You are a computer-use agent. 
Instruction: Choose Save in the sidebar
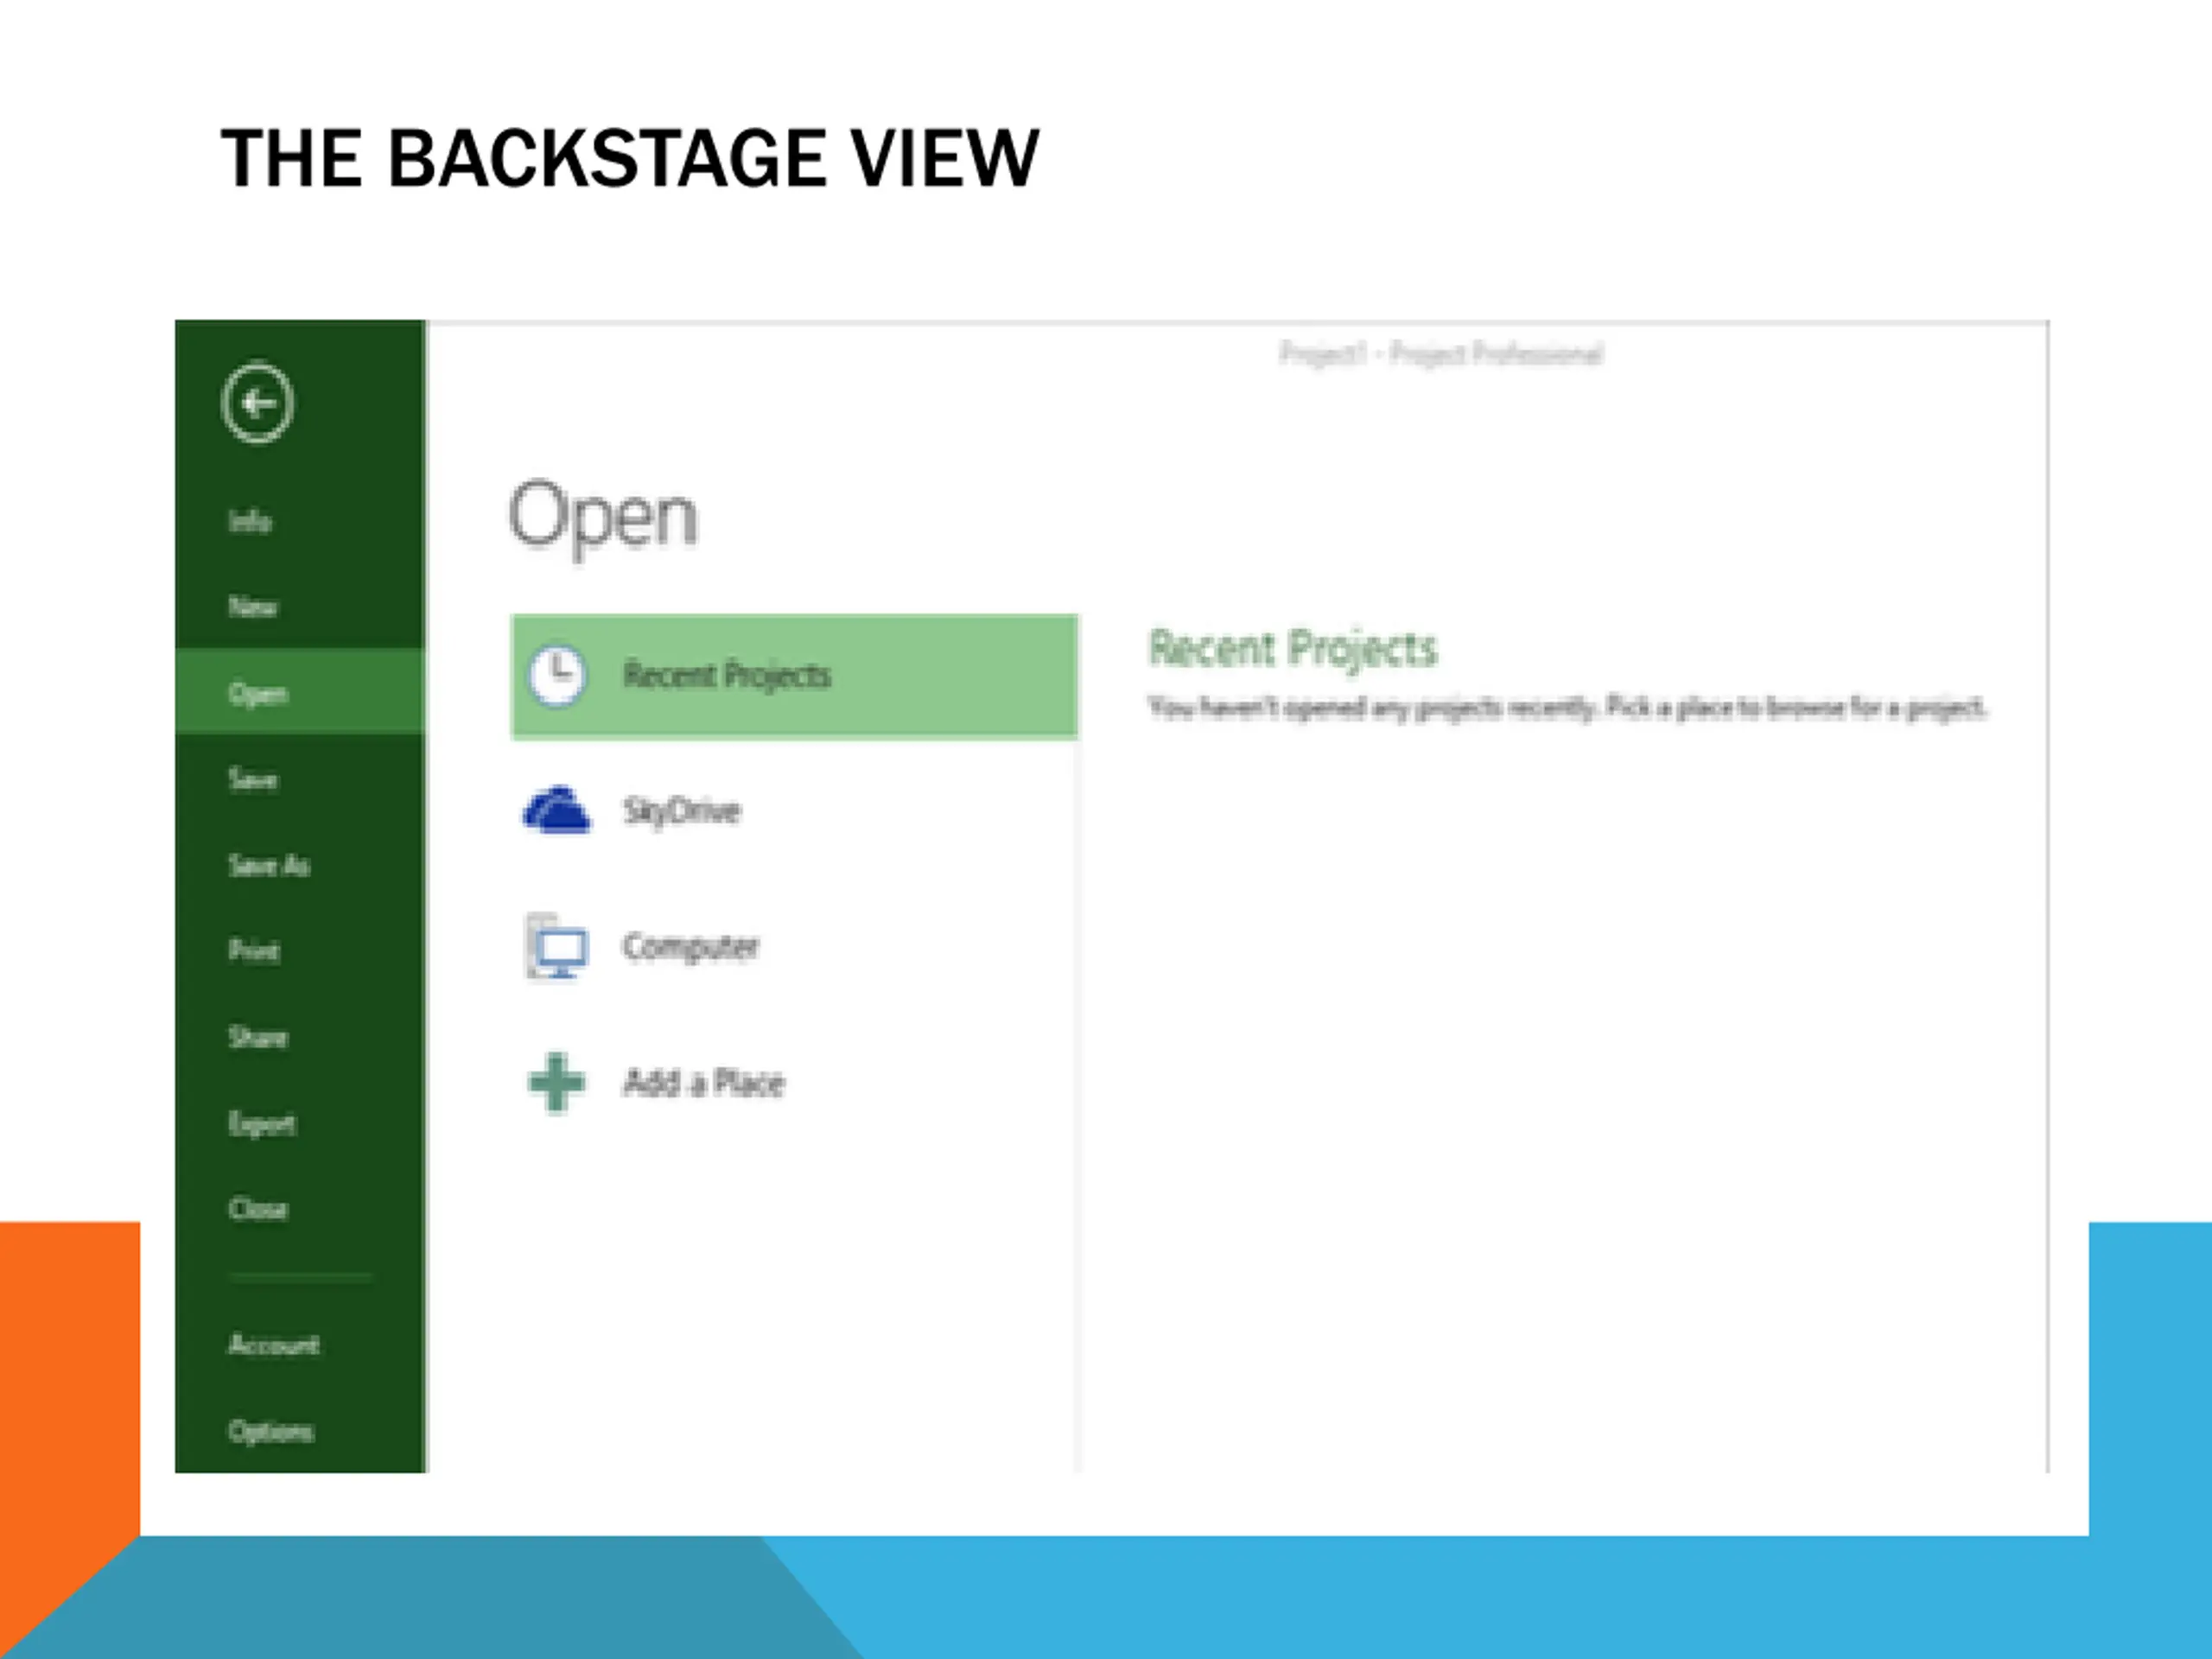click(x=253, y=779)
